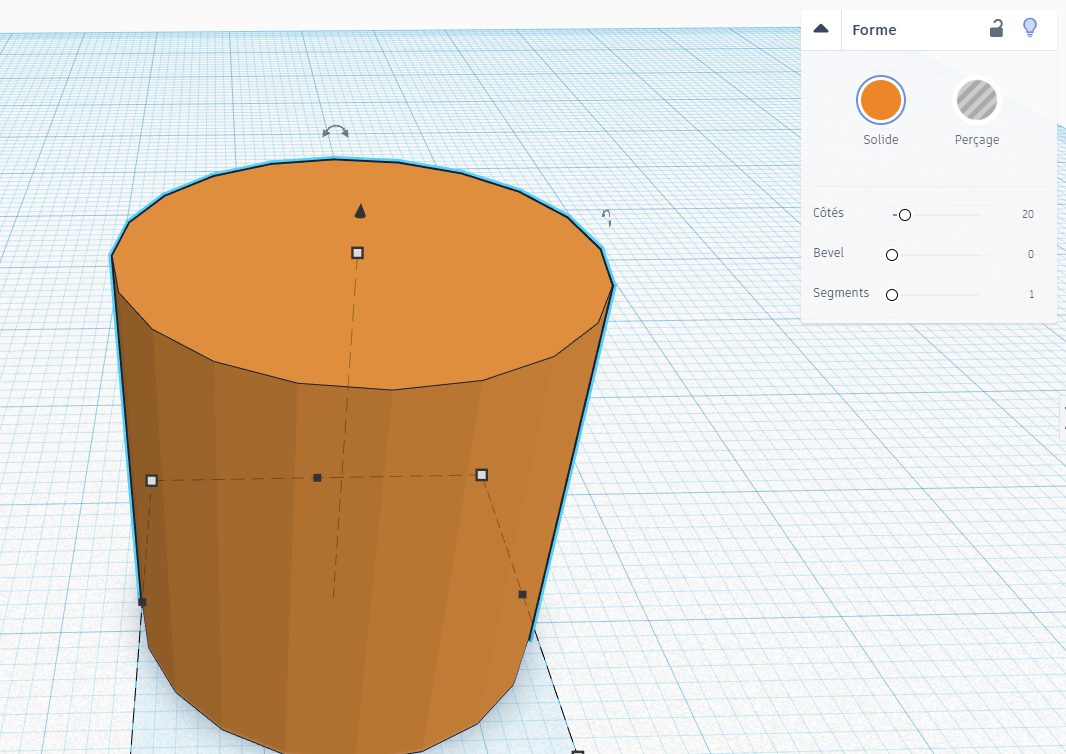Viewport: 1066px width, 754px height.
Task: Click the Segments label
Action: pos(841,293)
